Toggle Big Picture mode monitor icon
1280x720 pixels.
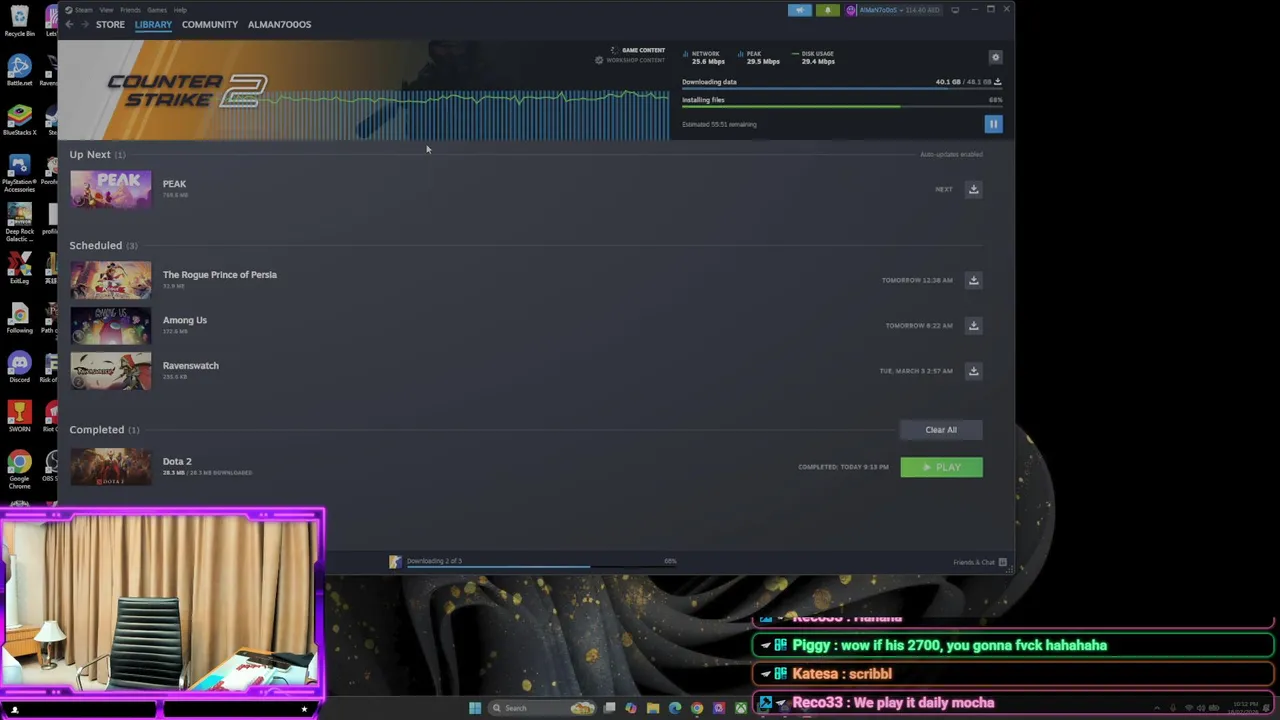955,10
